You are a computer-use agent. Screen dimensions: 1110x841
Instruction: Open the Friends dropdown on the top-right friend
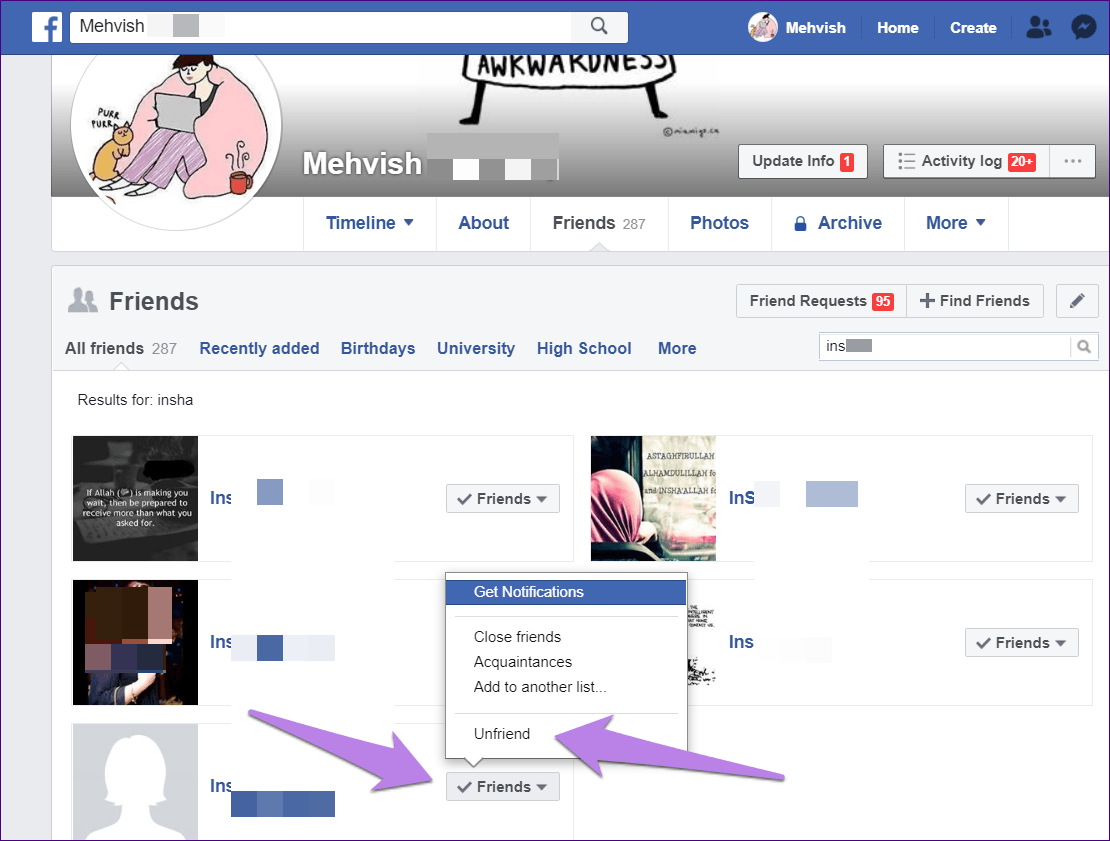[1021, 498]
